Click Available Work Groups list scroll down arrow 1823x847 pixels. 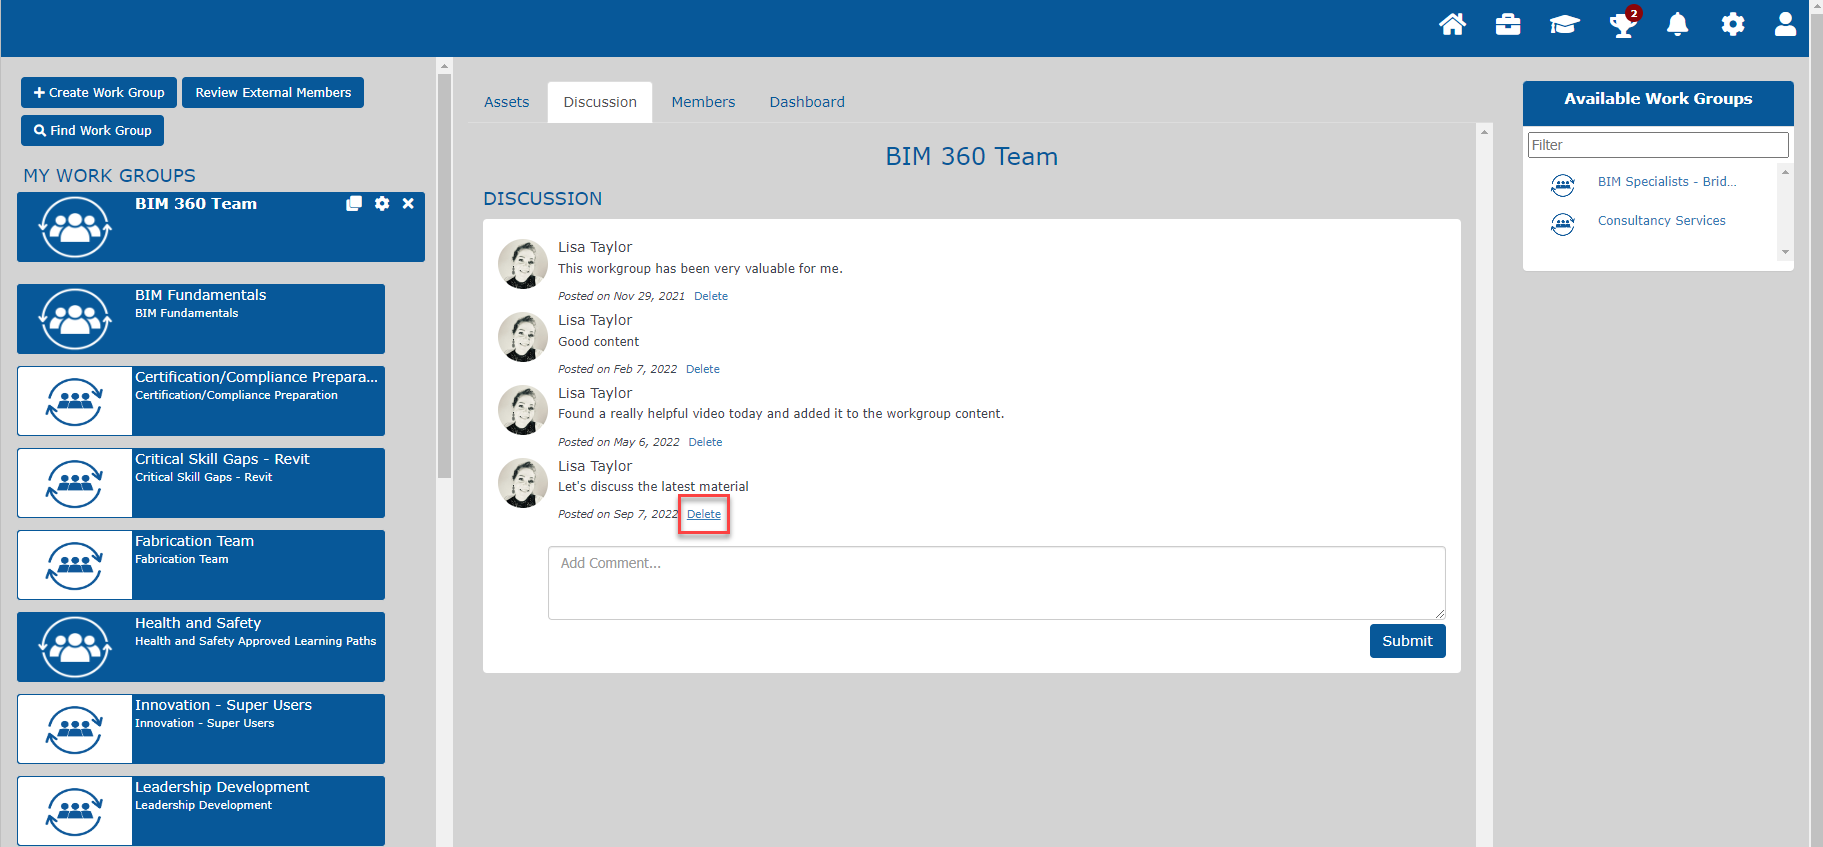(1785, 252)
